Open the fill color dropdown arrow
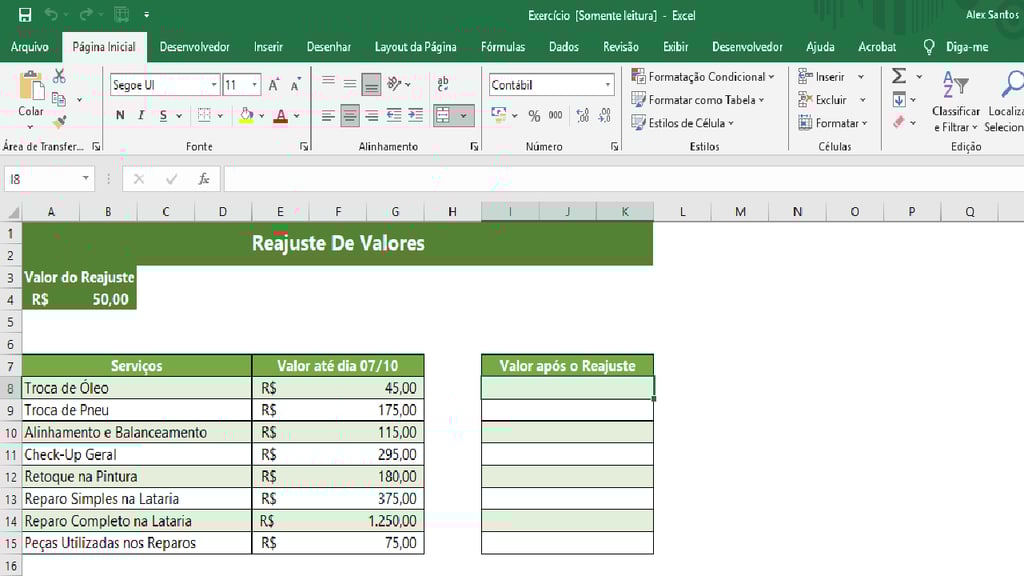This screenshot has height=576, width=1024. (x=262, y=116)
